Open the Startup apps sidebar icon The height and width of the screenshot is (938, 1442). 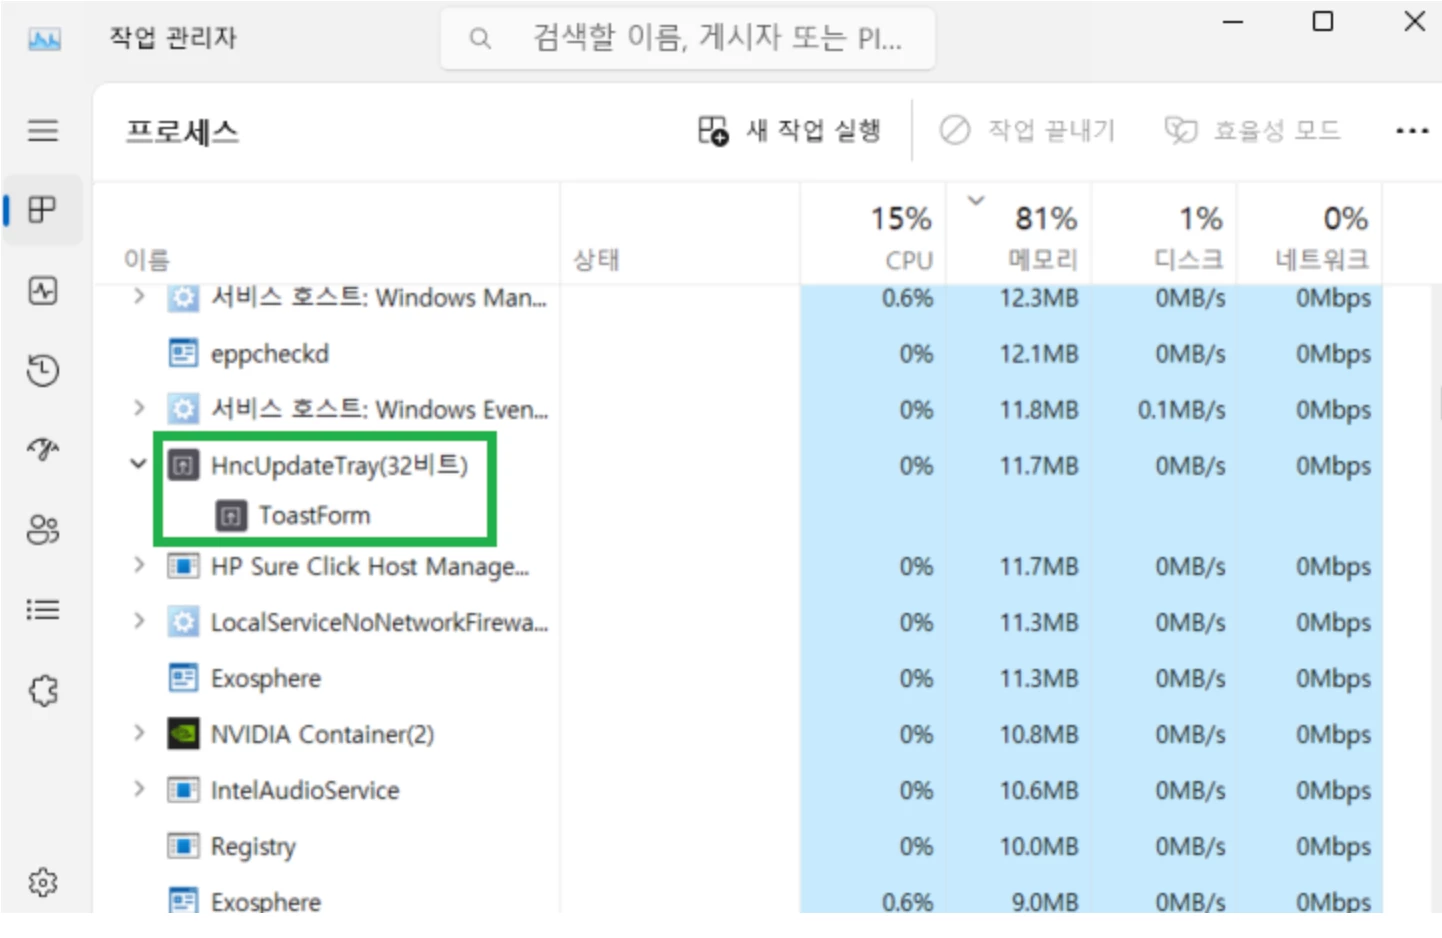(x=42, y=449)
